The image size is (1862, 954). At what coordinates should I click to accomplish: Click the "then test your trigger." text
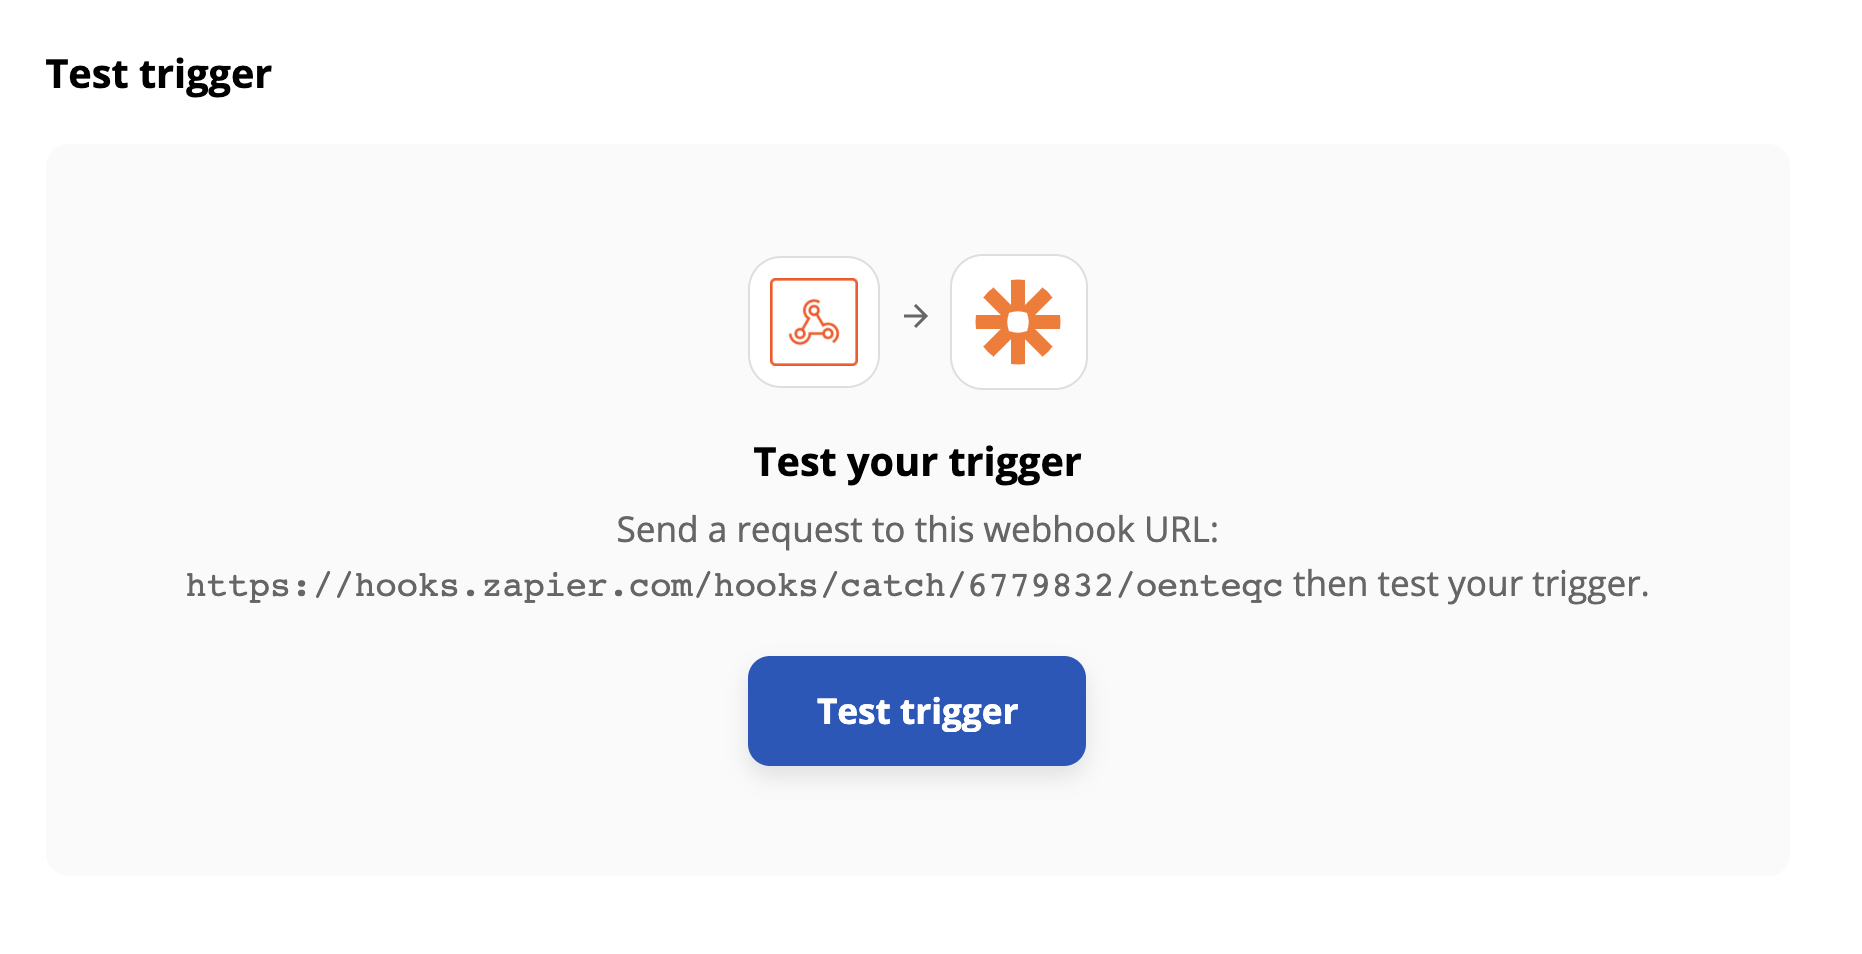tap(1470, 584)
